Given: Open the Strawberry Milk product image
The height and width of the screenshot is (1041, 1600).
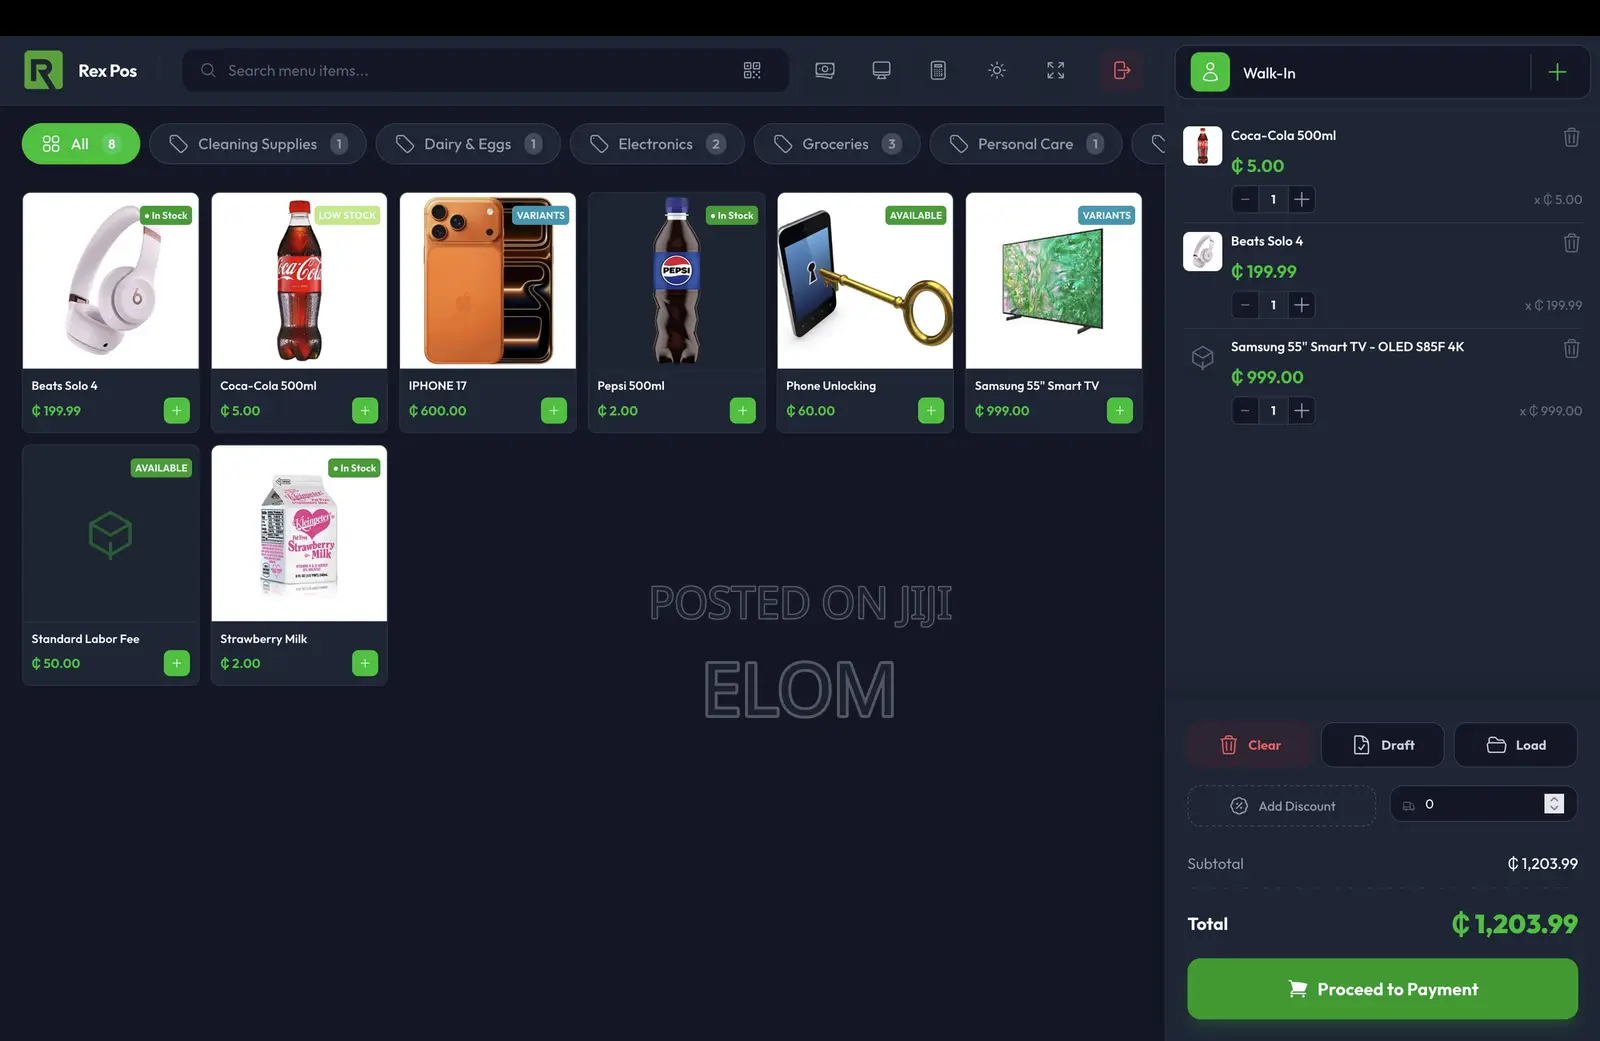Looking at the screenshot, I should (299, 533).
